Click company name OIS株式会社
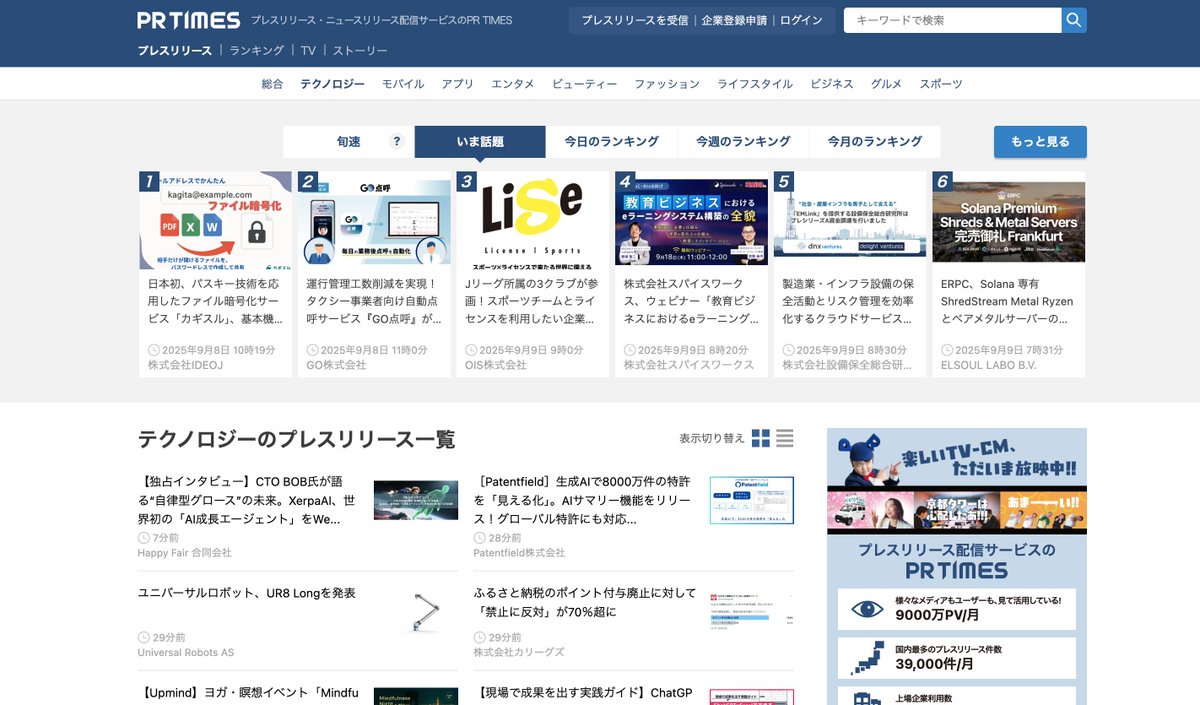This screenshot has width=1200, height=705. (496, 365)
